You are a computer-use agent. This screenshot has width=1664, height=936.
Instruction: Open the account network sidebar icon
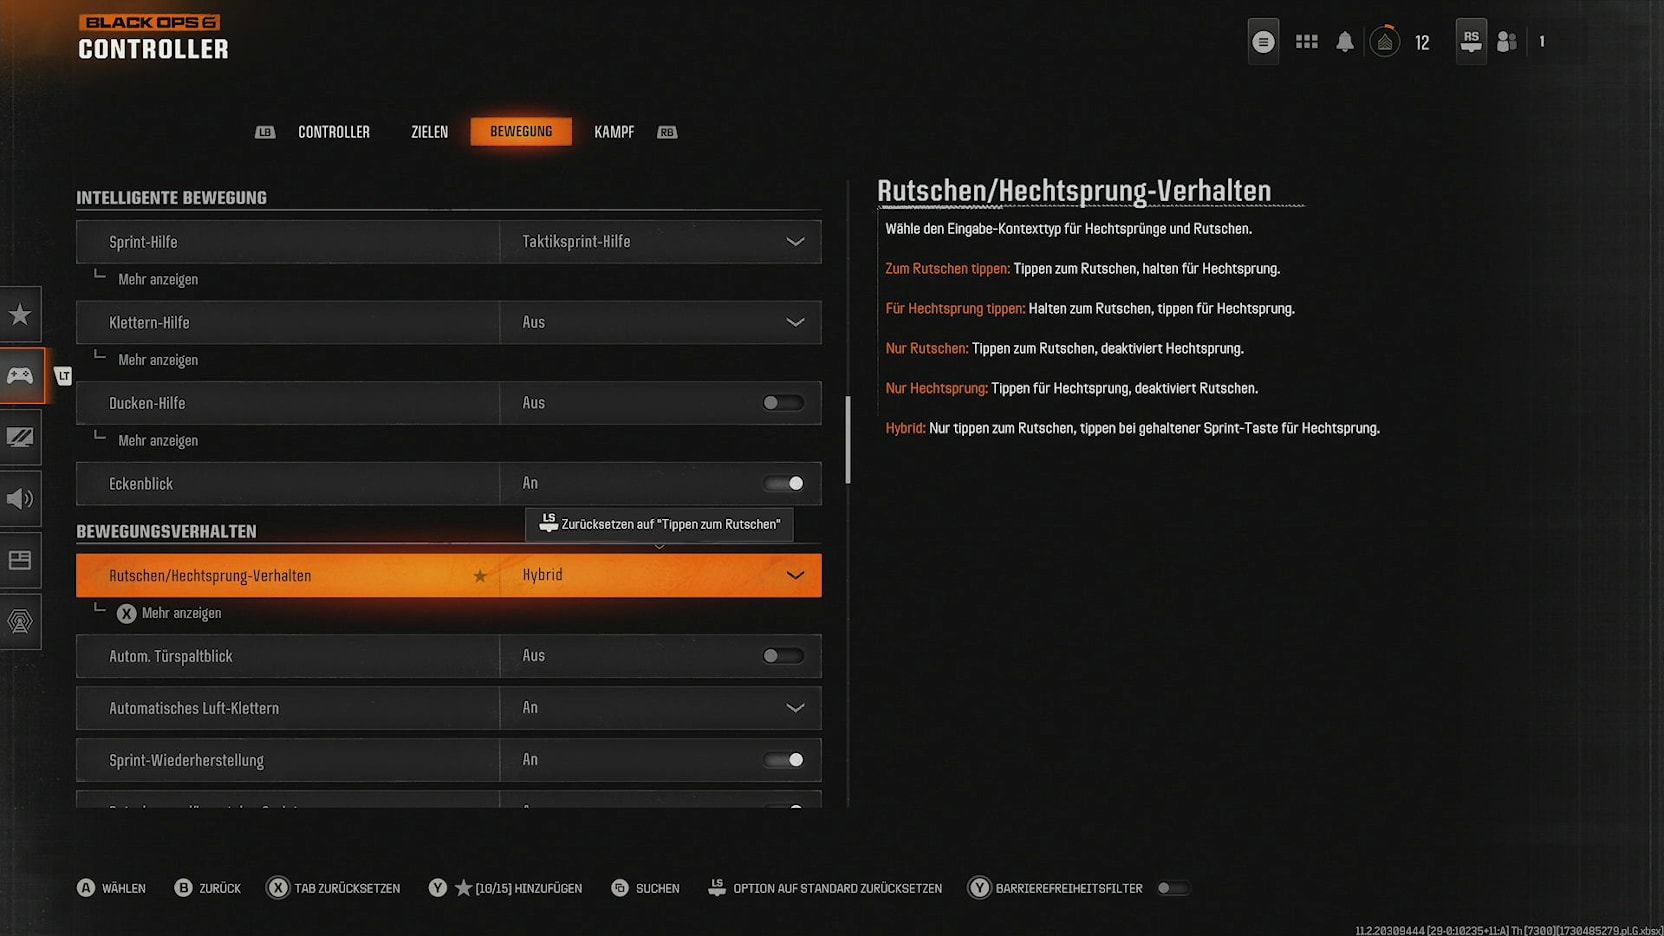click(20, 621)
